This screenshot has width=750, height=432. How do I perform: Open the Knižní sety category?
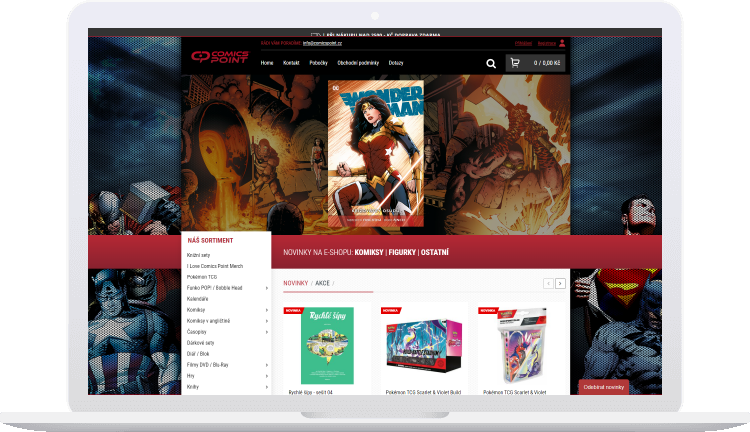tap(199, 255)
